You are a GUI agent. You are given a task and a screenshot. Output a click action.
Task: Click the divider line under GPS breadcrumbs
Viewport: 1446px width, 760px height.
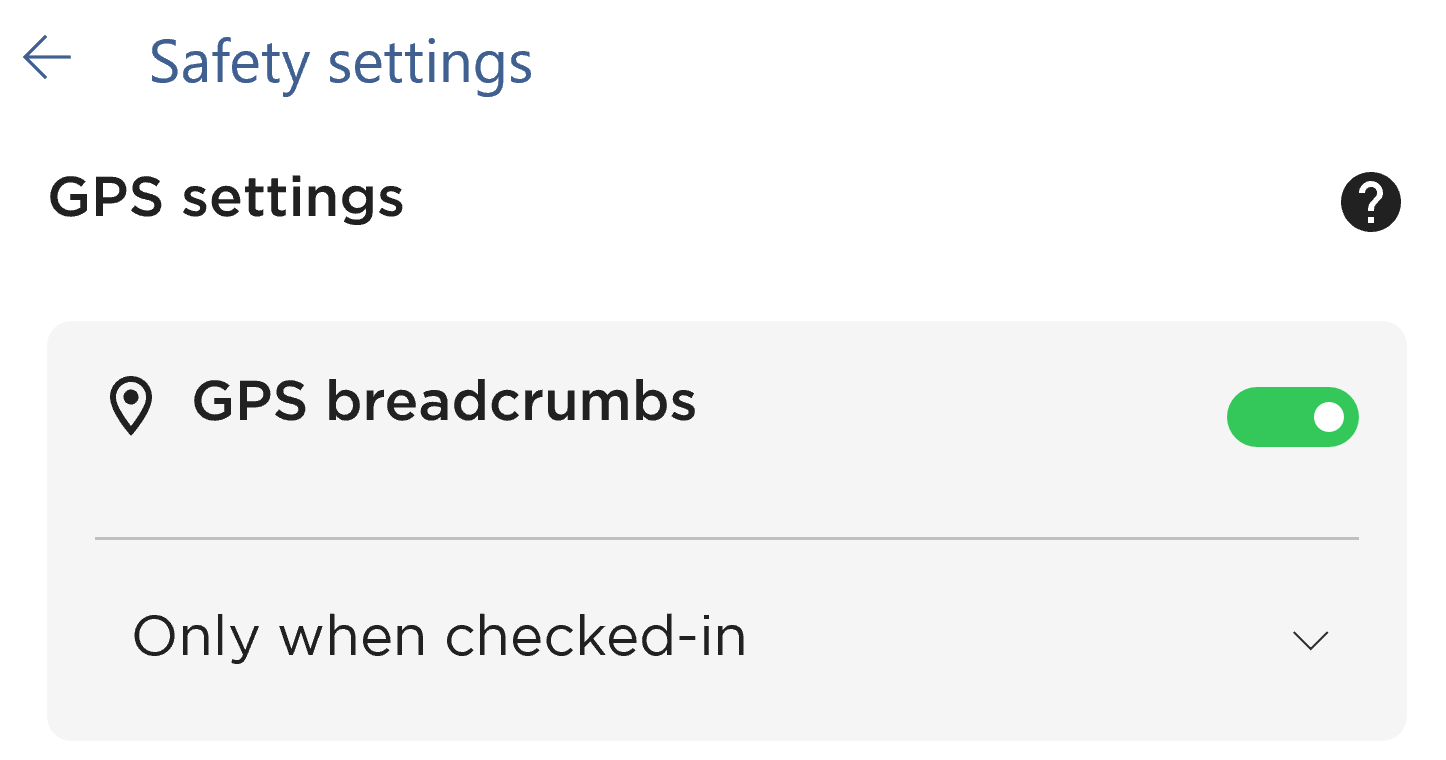(726, 538)
